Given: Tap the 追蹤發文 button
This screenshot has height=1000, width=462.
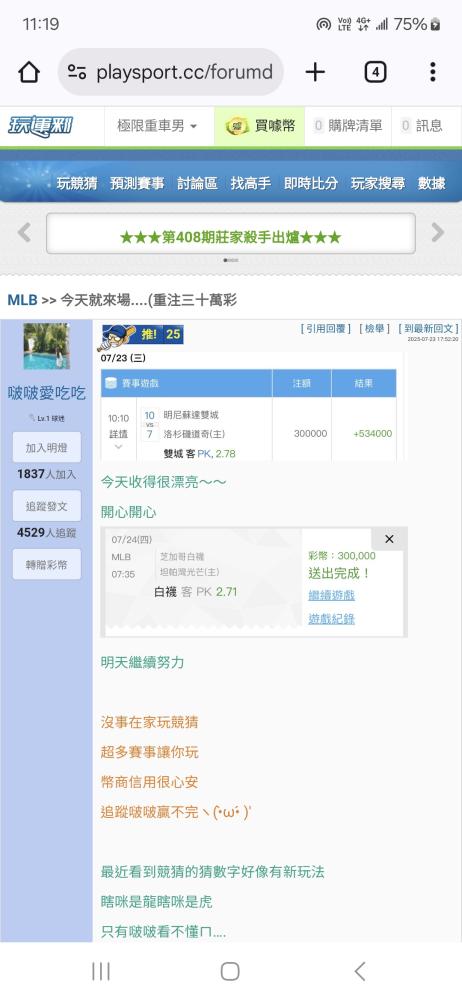Looking at the screenshot, I should [x=47, y=506].
